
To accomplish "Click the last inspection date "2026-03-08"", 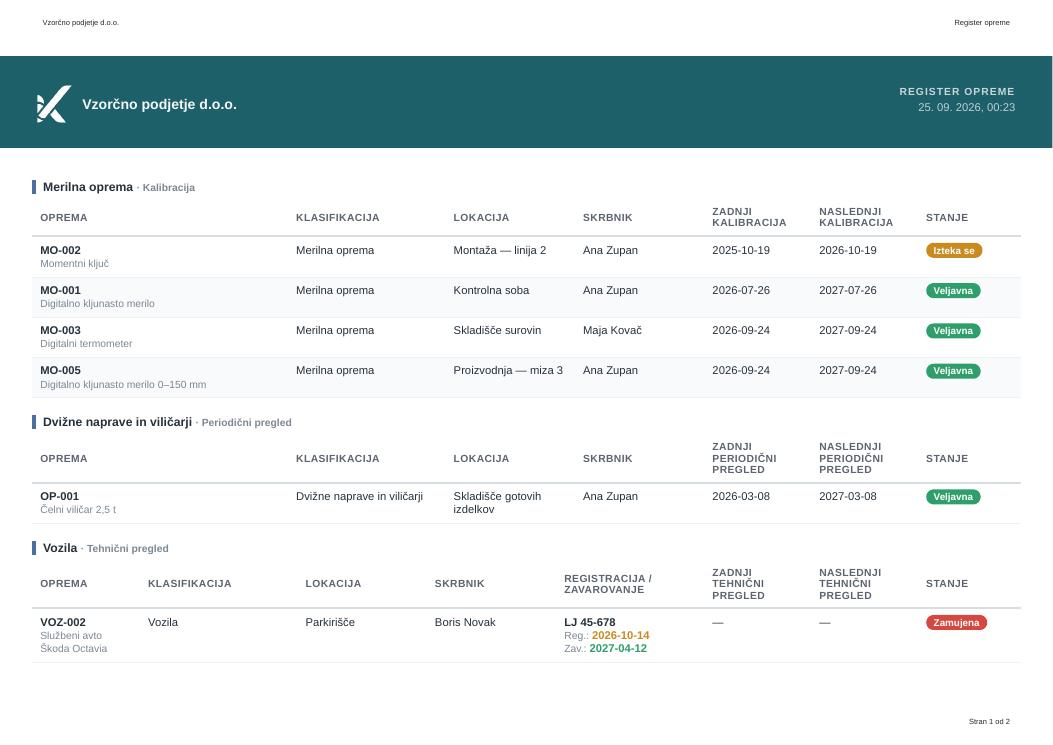I will click(x=741, y=496).
